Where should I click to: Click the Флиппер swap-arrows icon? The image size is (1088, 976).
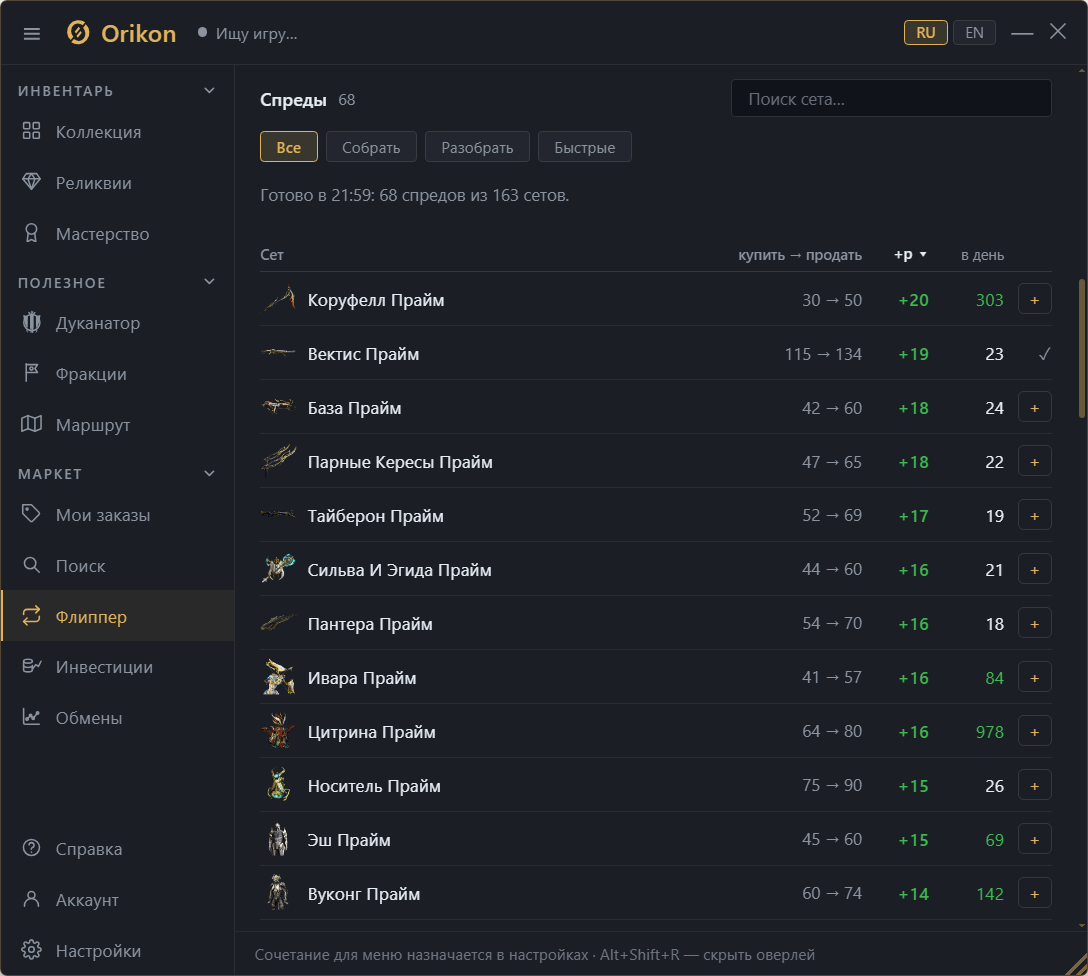coord(31,616)
